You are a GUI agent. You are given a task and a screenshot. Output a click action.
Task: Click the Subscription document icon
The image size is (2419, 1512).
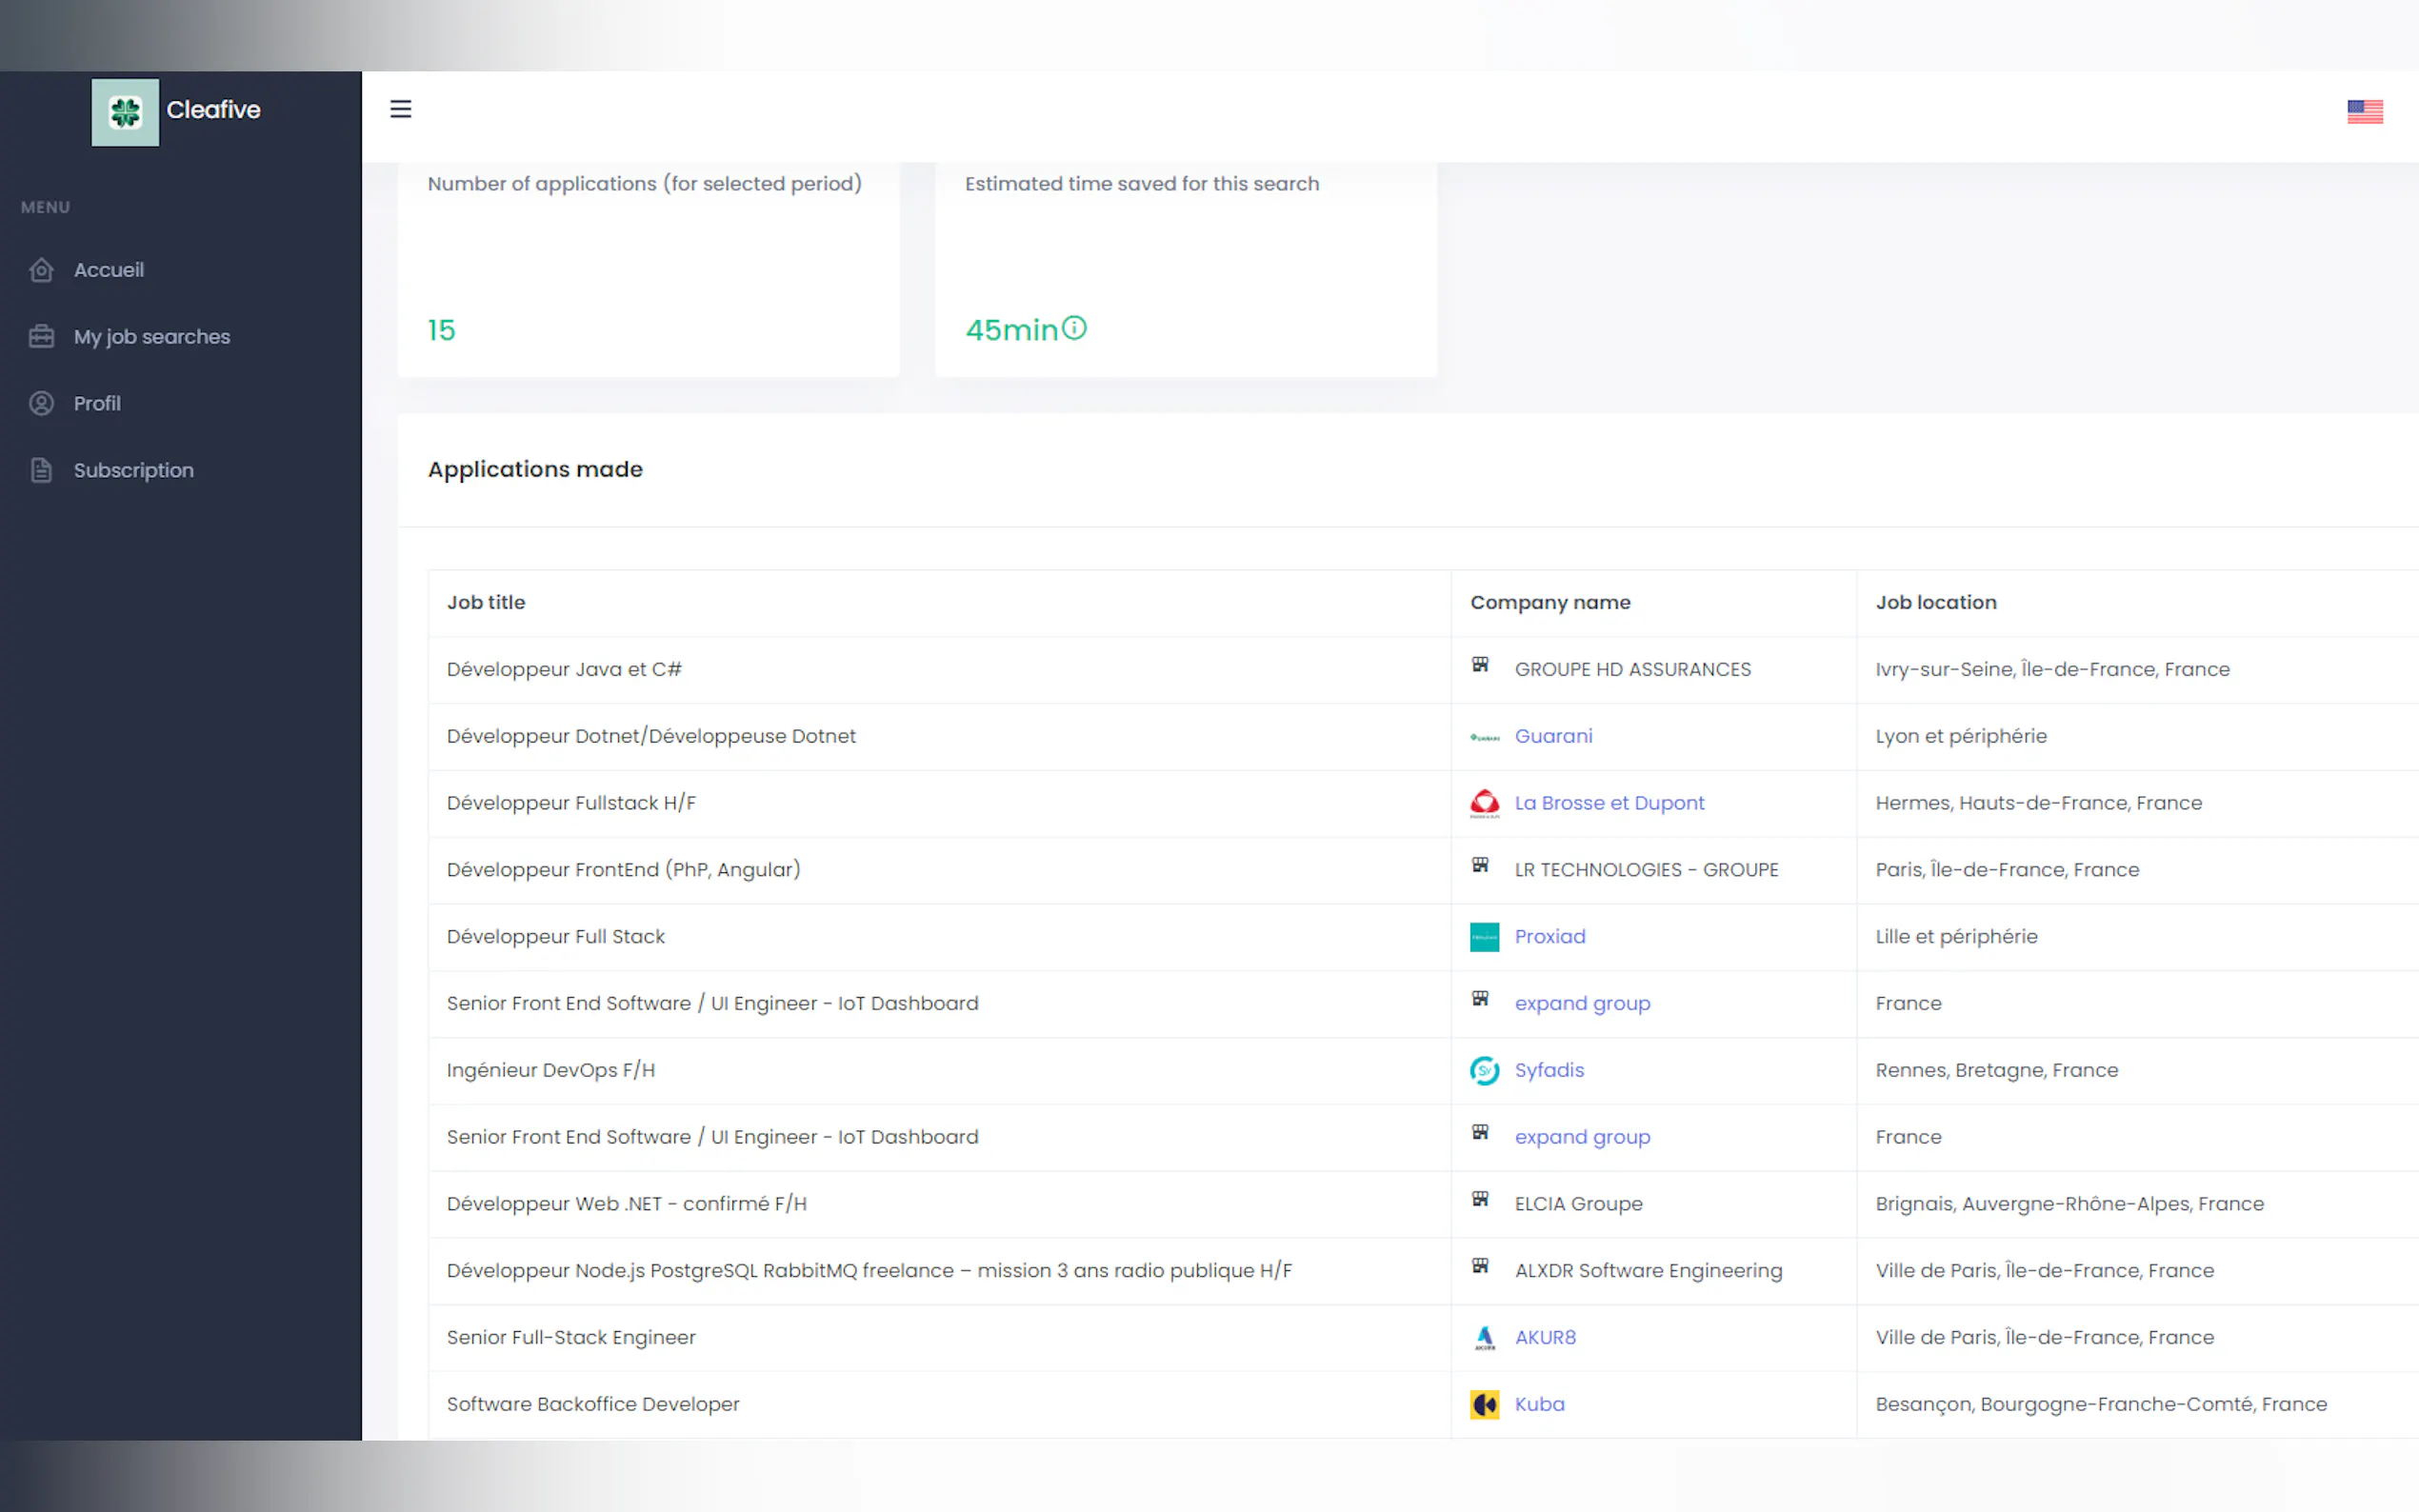coord(41,470)
